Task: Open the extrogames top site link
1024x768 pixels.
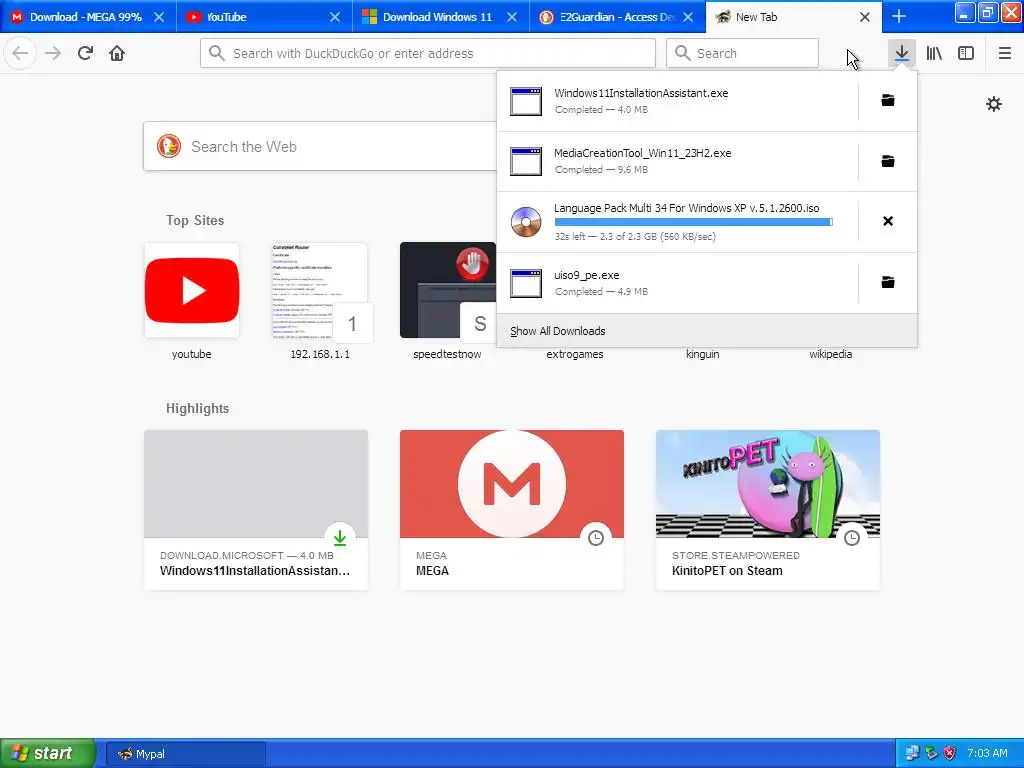Action: point(575,355)
